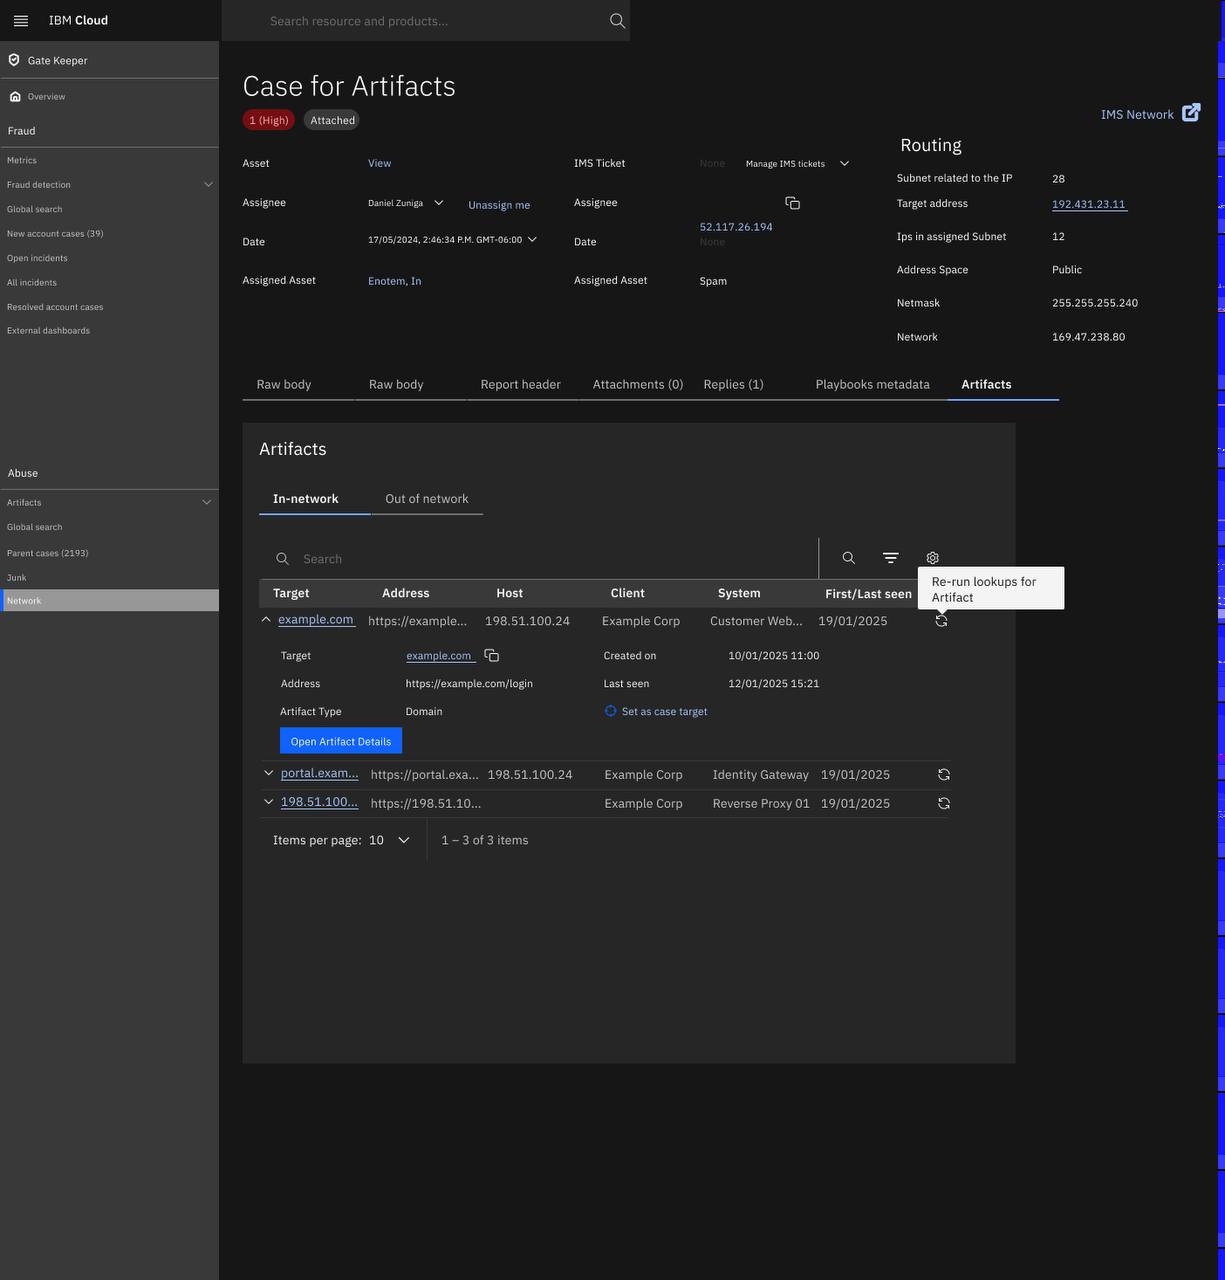Click Identity Gateway system cell
The height and width of the screenshot is (1280, 1225).
pyautogui.click(x=760, y=774)
